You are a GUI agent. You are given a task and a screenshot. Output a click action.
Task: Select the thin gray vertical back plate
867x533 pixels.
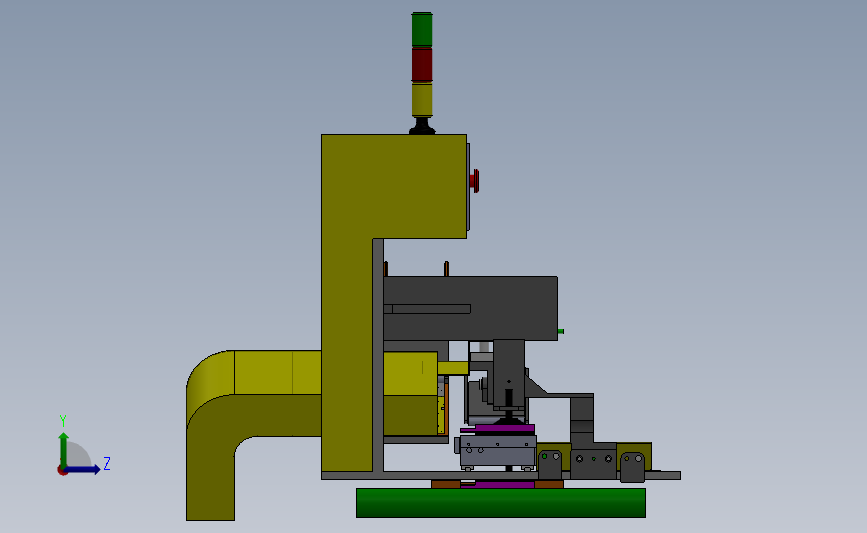(x=378, y=355)
